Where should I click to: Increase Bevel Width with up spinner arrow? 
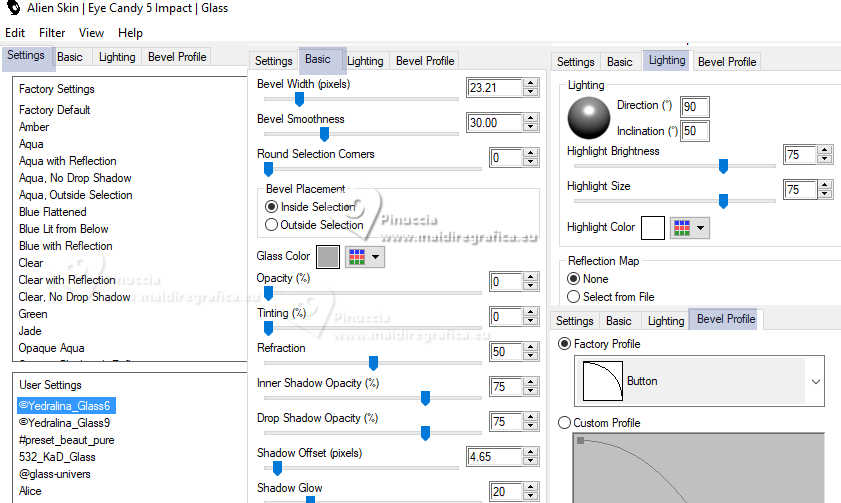[530, 83]
